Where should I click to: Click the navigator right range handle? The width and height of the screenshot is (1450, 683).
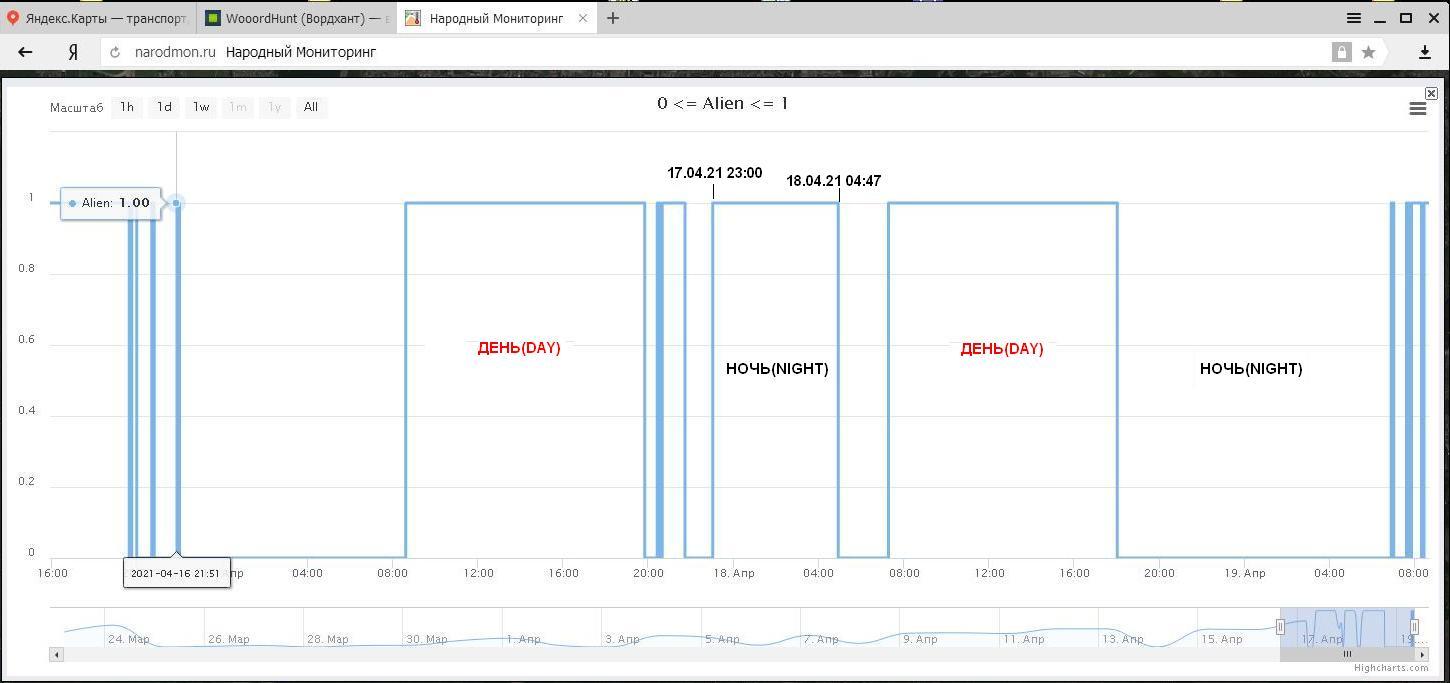pos(1414,627)
